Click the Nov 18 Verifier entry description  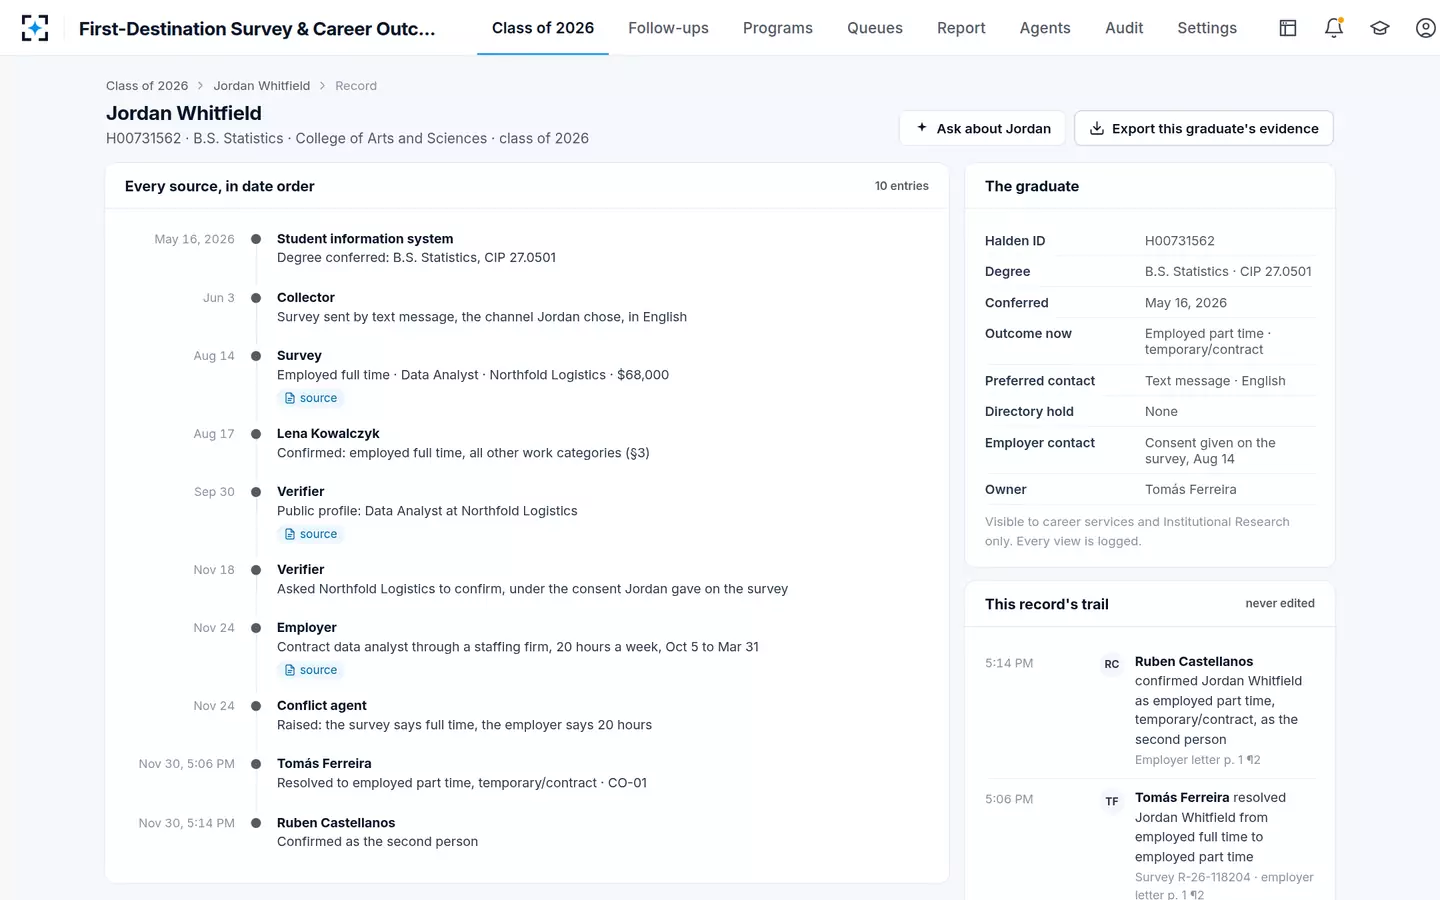(x=532, y=589)
